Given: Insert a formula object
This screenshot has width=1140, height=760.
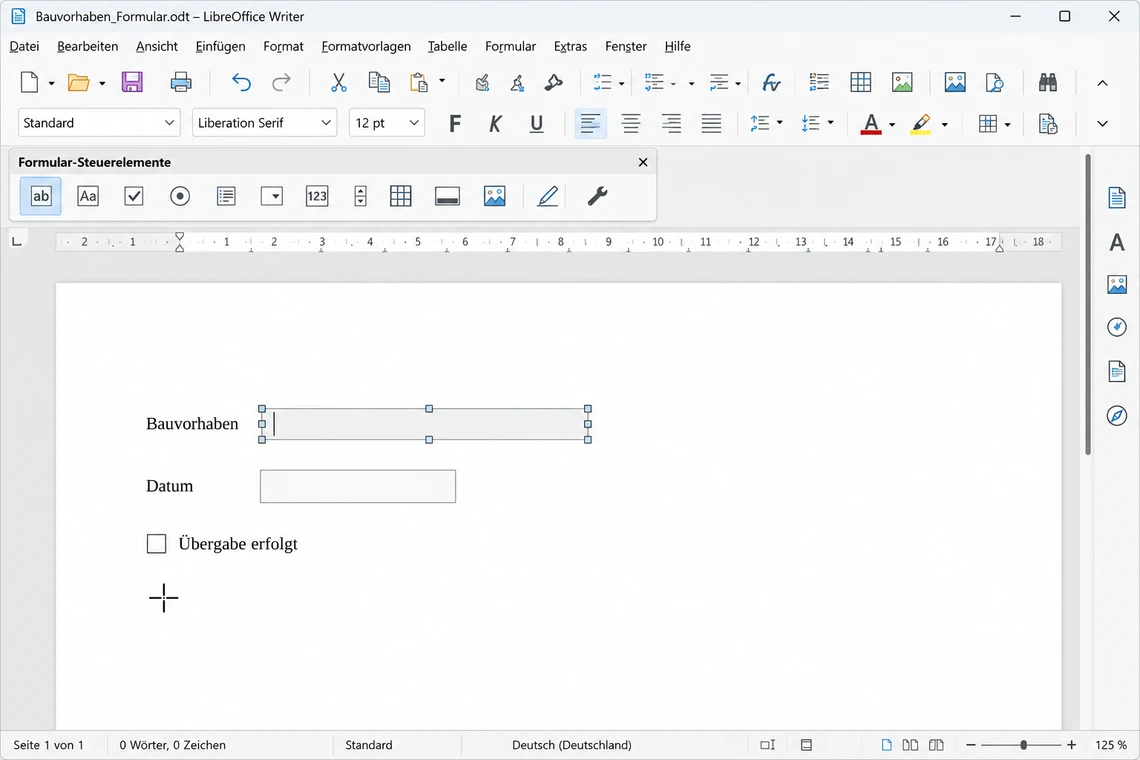Looking at the screenshot, I should point(771,83).
